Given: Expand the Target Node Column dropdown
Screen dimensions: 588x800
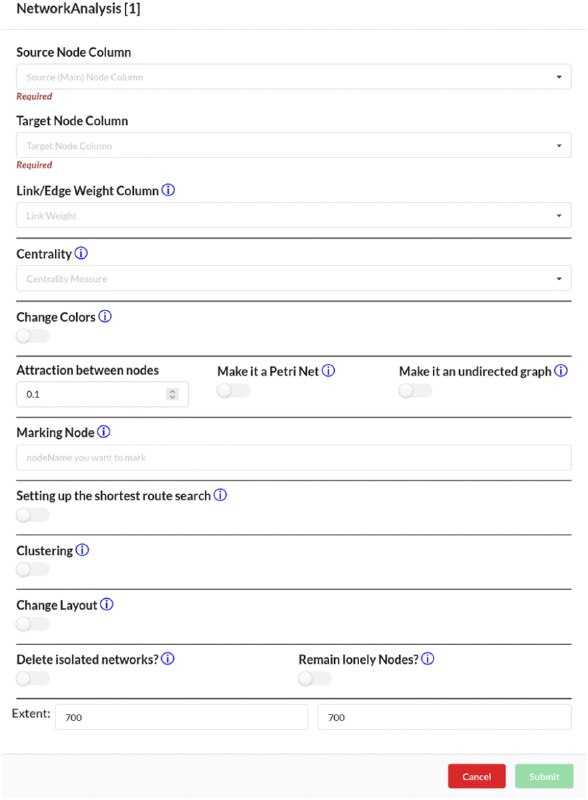Looking at the screenshot, I should 293,145.
